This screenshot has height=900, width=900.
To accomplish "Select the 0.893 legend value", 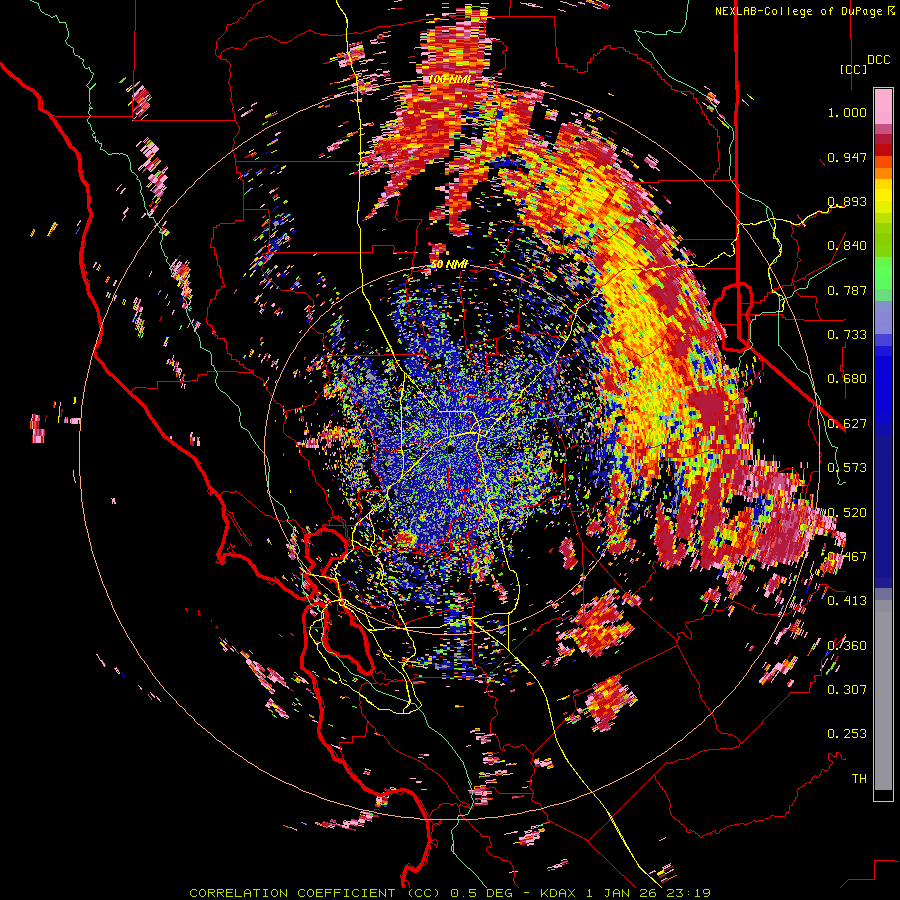I will point(847,201).
